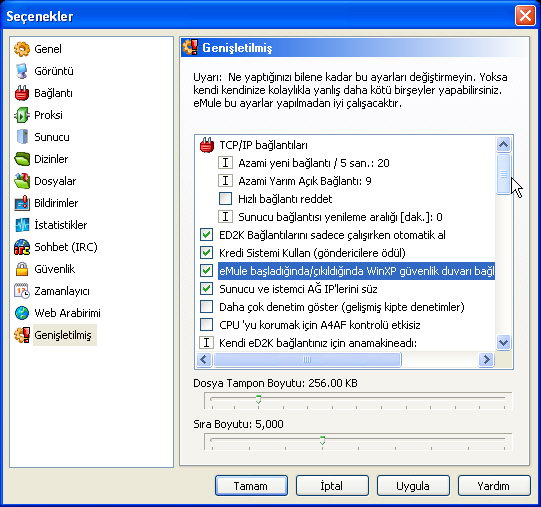Image resolution: width=541 pixels, height=507 pixels.
Task: Click the Zamanlayıcı calendar icon
Action: 22,291
